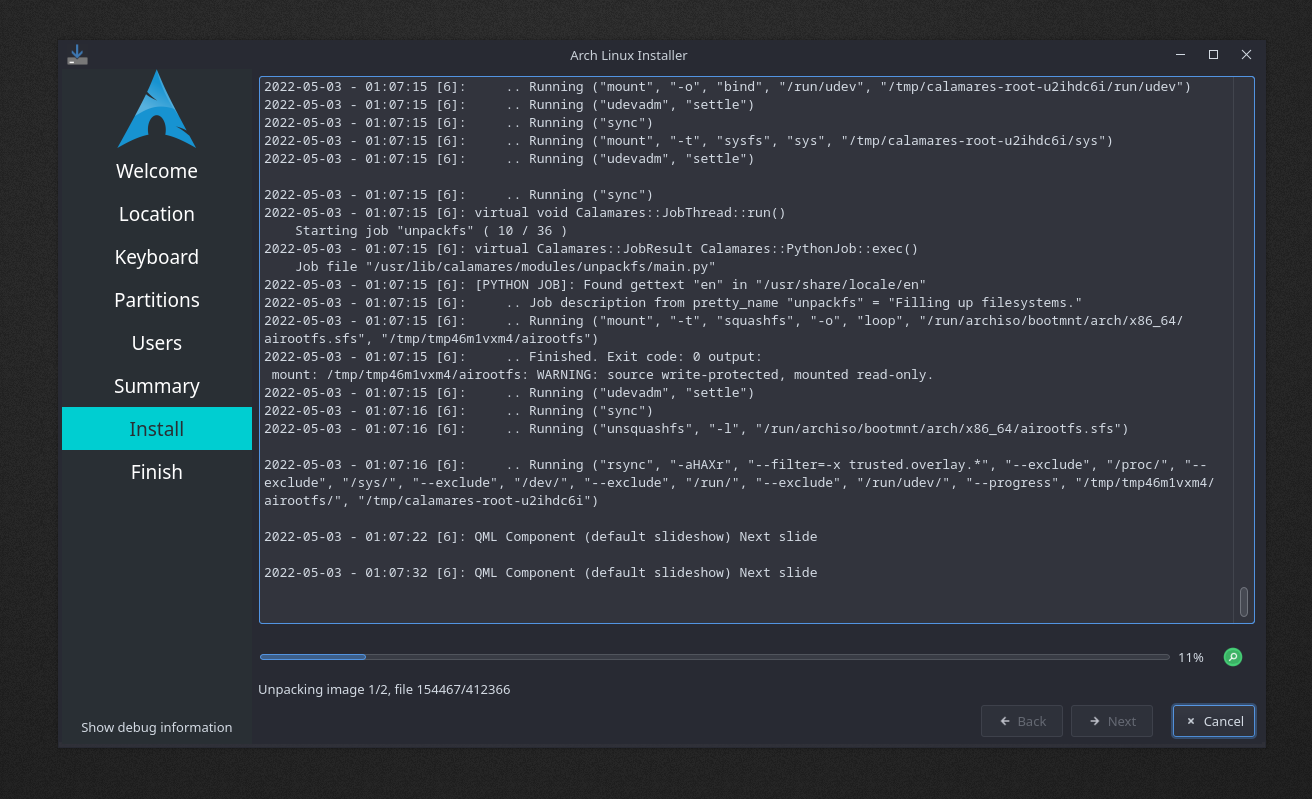This screenshot has width=1312, height=799.
Task: Click the 'WARNING: source write-protected' log line
Action: coord(602,375)
